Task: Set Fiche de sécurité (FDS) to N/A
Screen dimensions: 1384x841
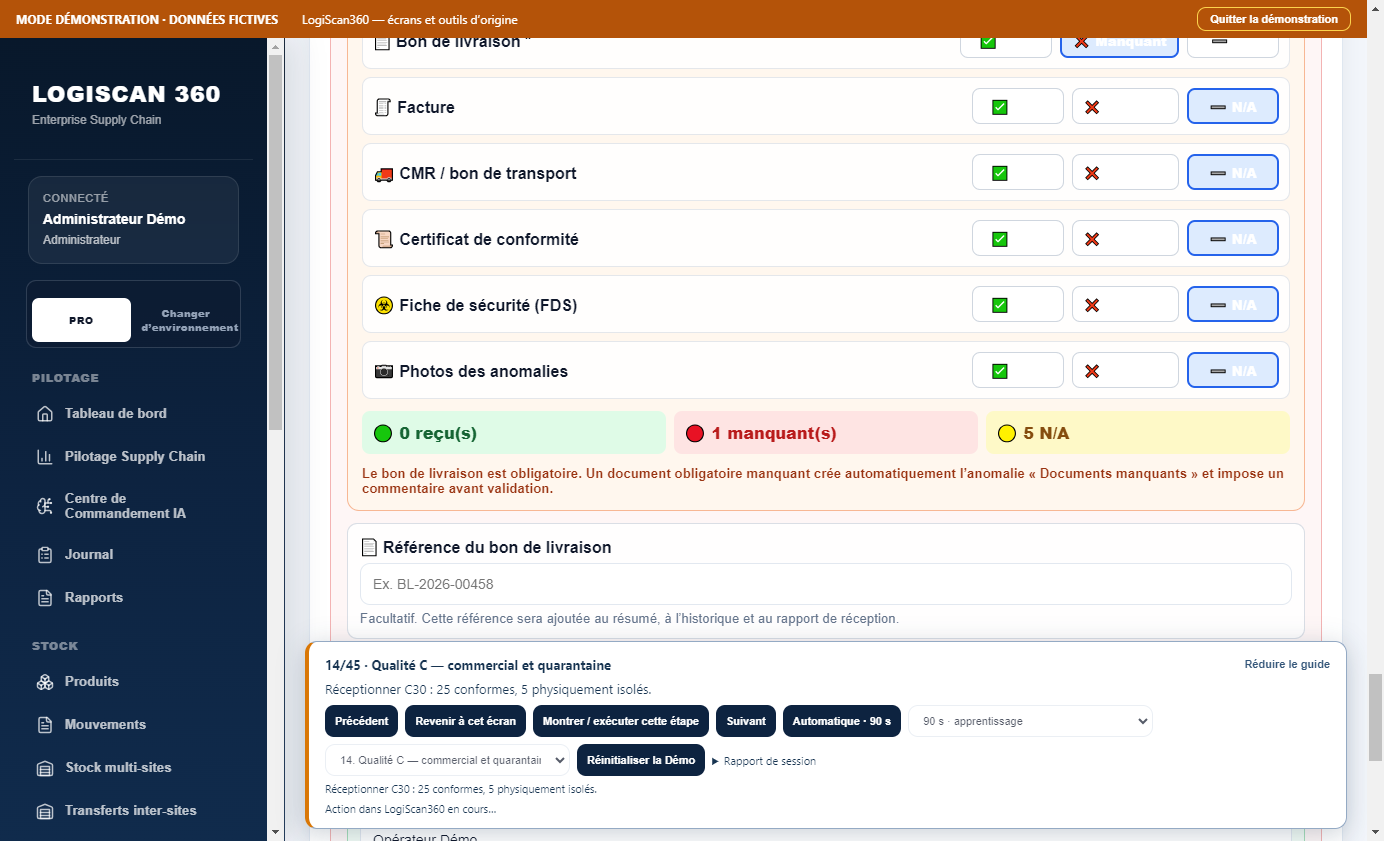Action: [1233, 305]
